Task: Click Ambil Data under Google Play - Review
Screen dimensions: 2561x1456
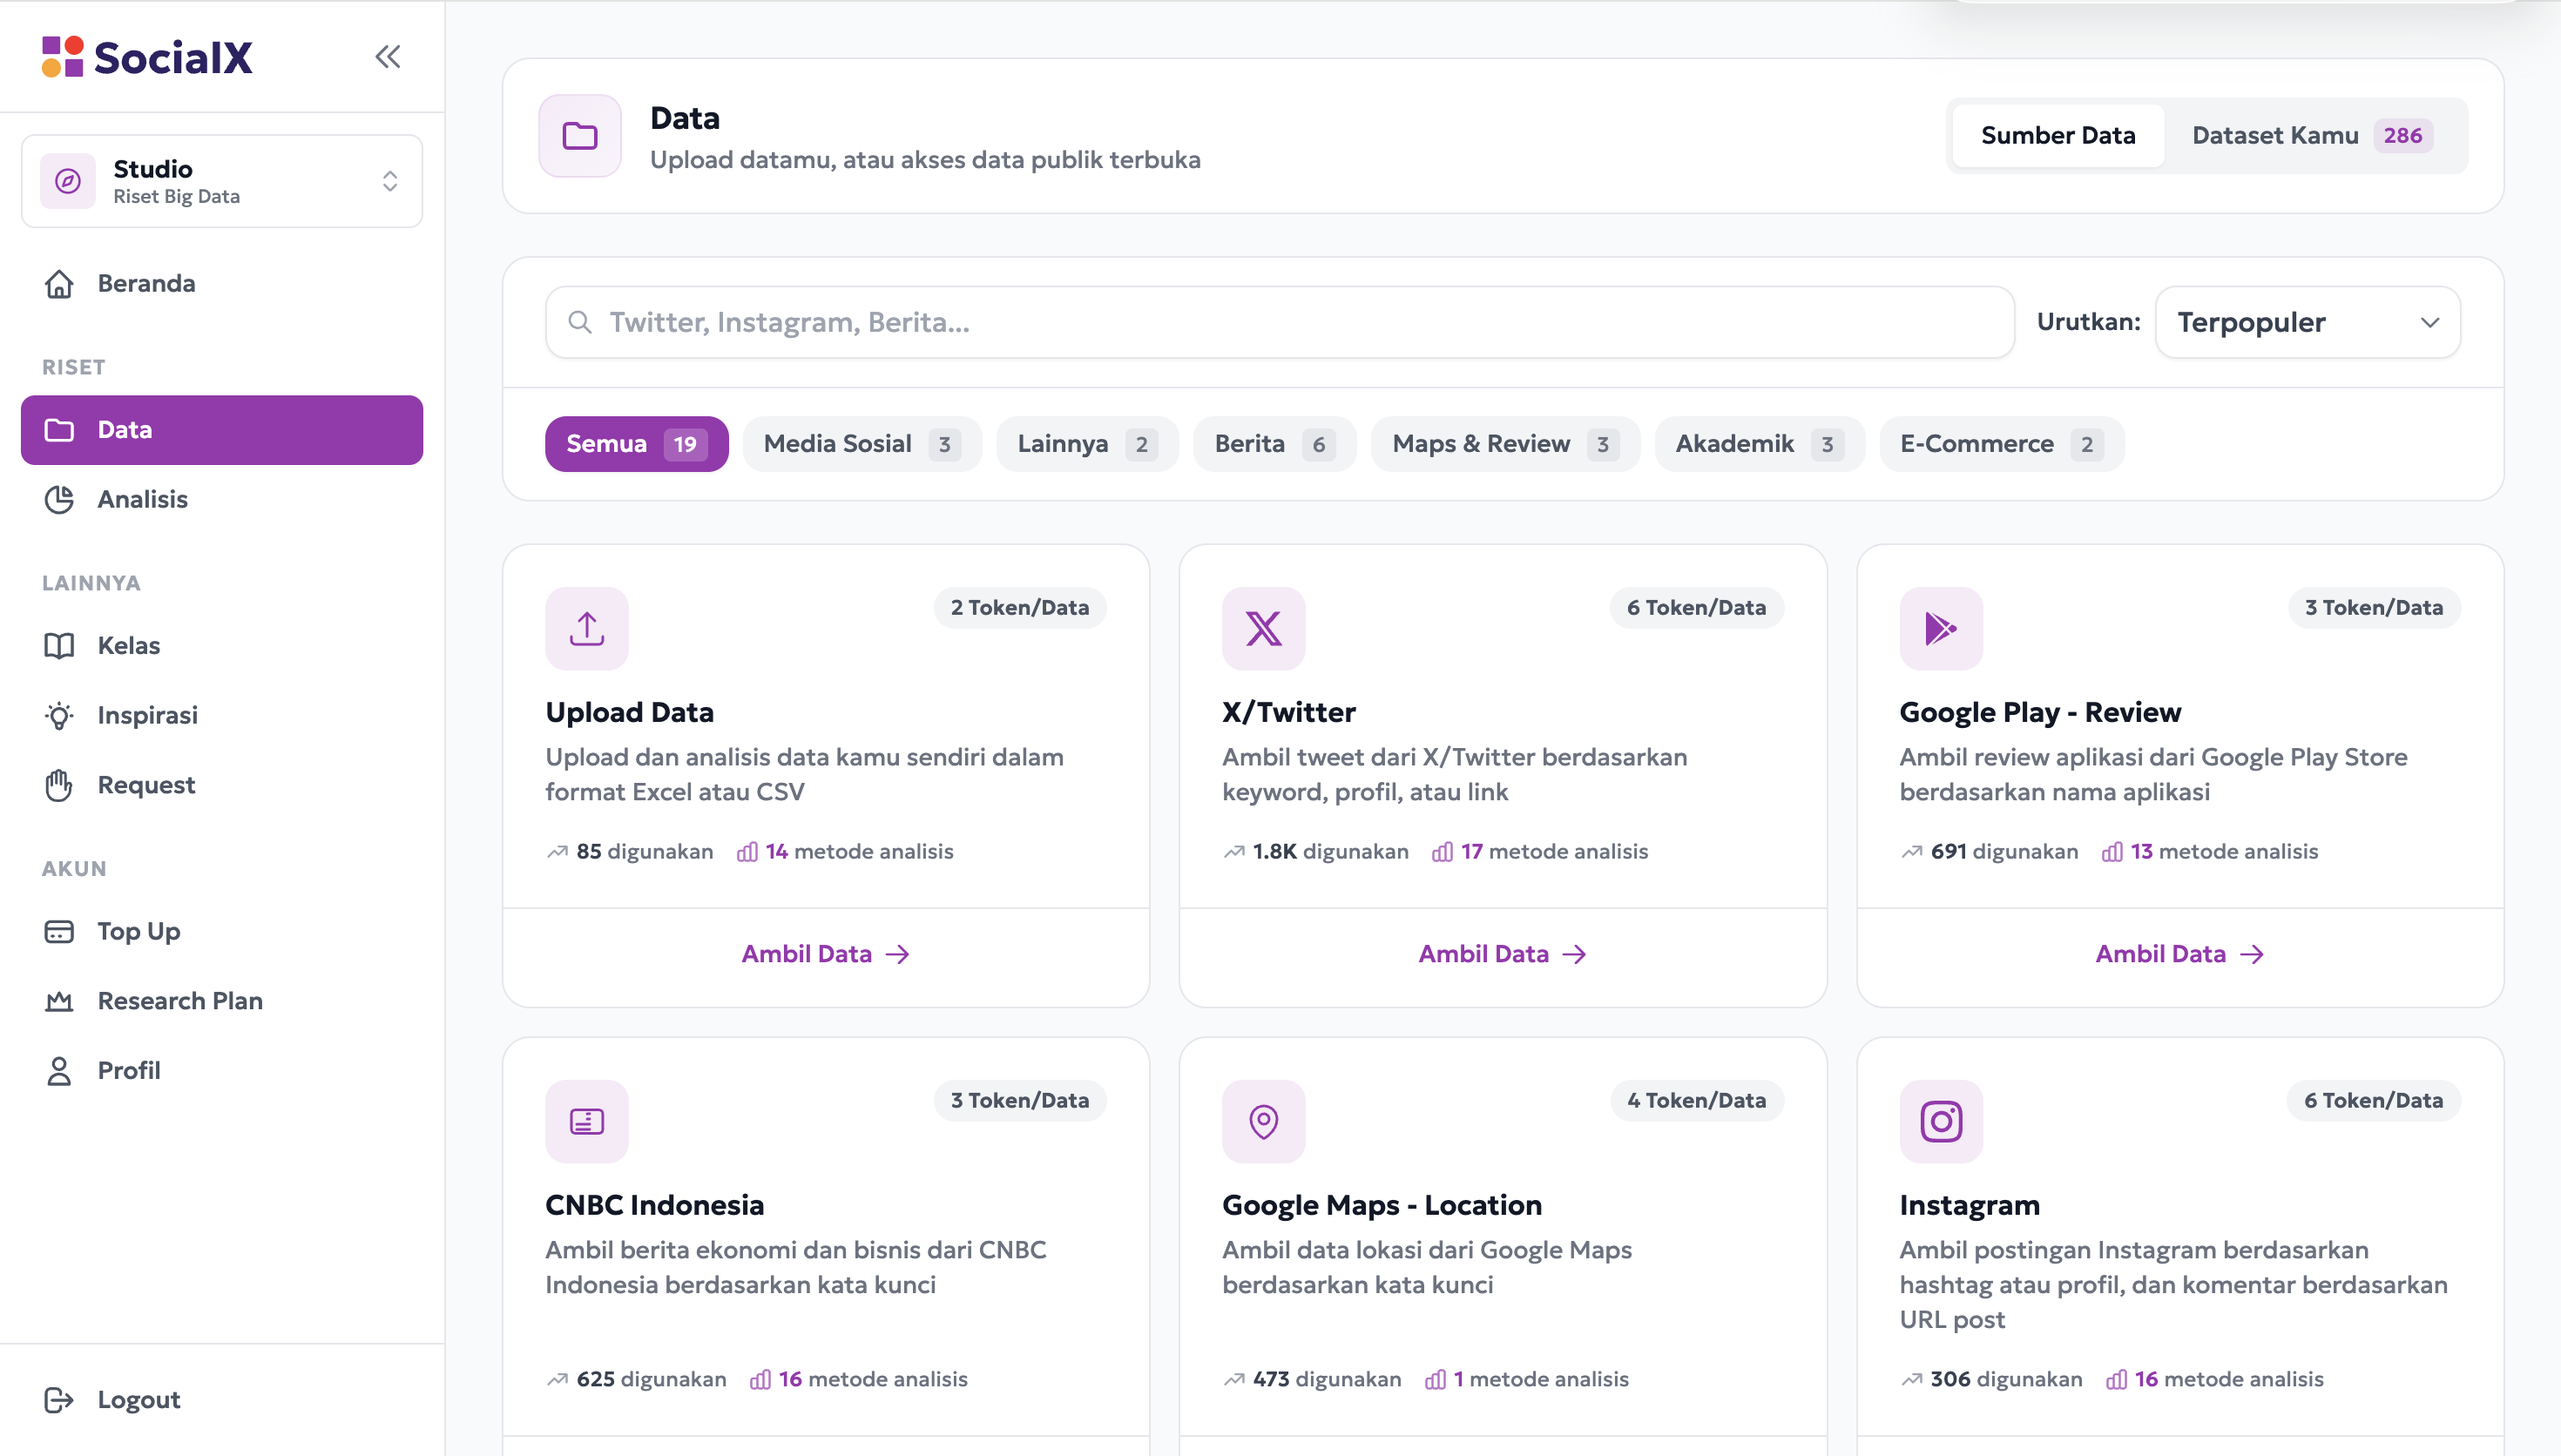Action: [2180, 954]
